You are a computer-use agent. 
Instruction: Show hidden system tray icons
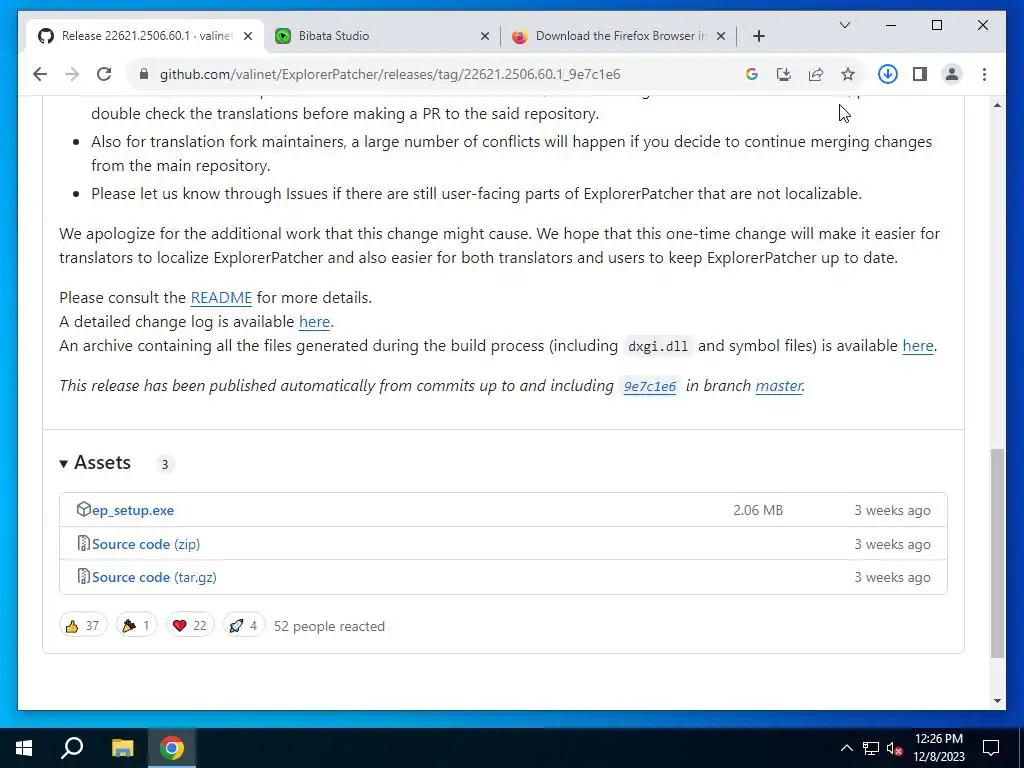point(846,748)
